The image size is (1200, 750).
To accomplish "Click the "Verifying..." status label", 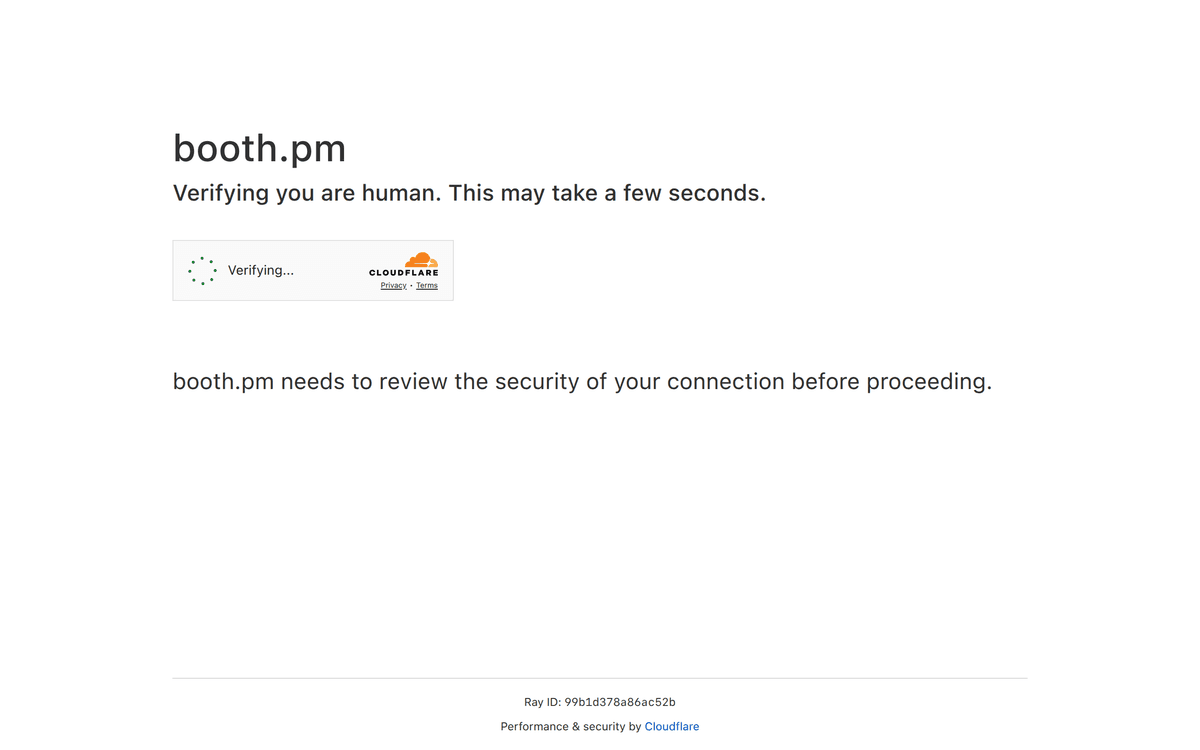I will (x=261, y=270).
